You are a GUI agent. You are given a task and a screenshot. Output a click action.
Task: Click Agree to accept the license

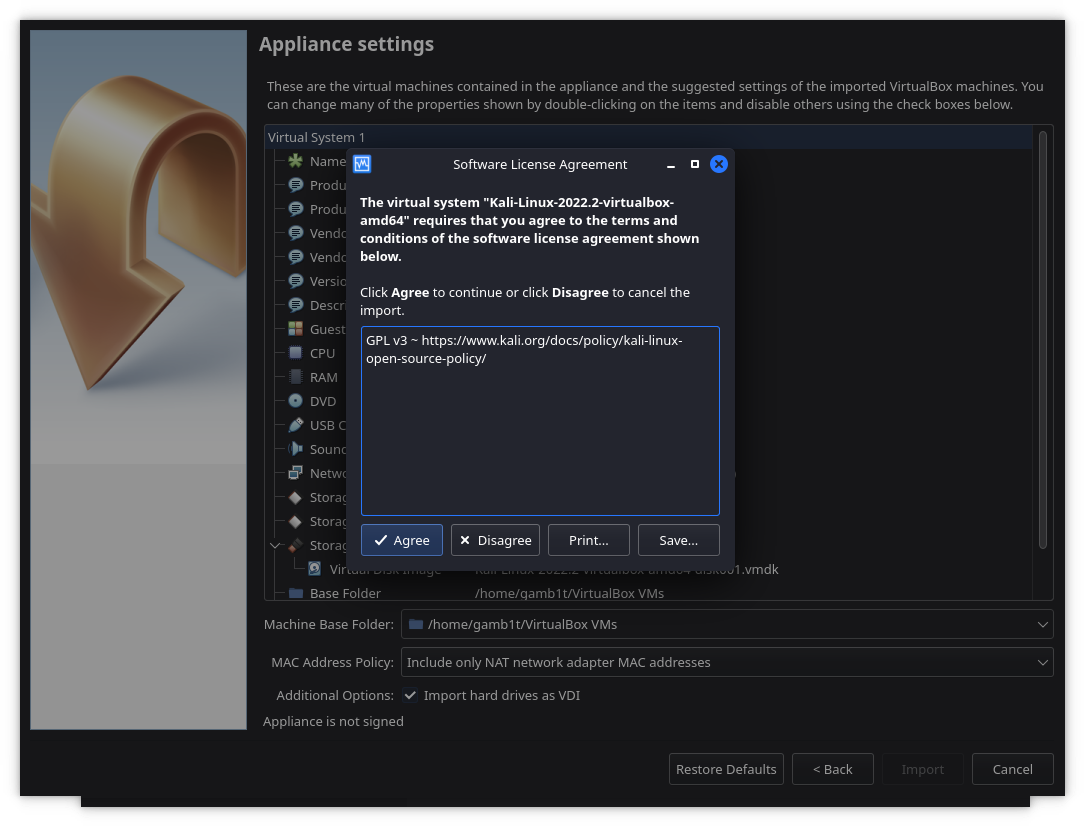point(401,540)
